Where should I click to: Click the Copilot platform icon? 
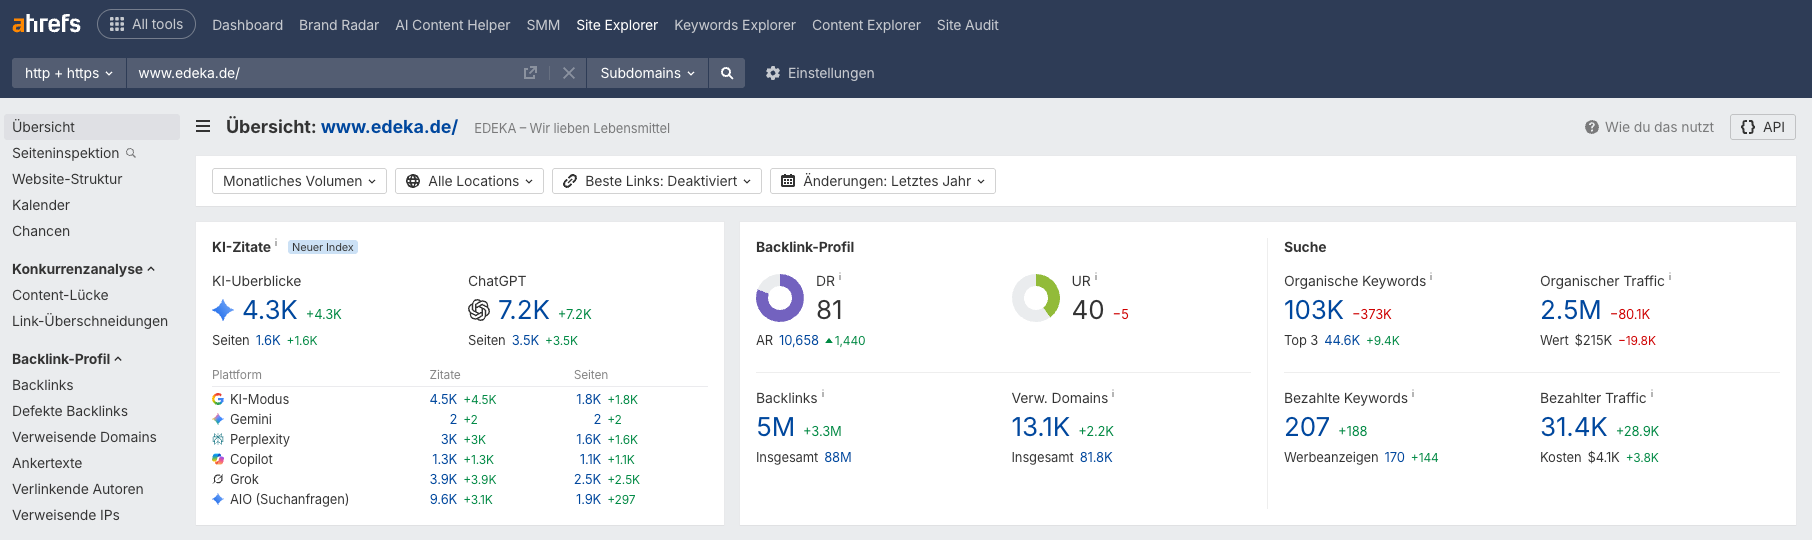click(218, 459)
